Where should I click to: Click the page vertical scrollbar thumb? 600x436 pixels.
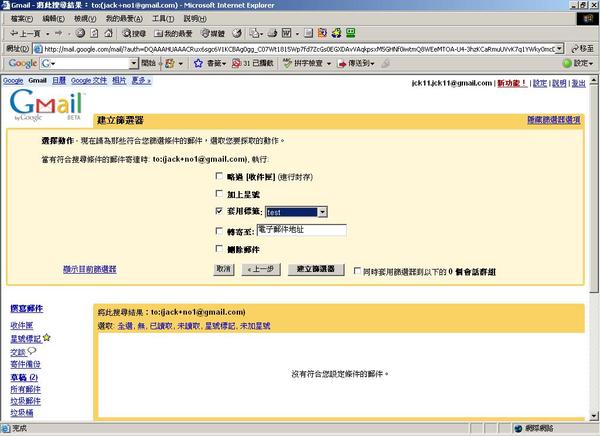[x=593, y=189]
